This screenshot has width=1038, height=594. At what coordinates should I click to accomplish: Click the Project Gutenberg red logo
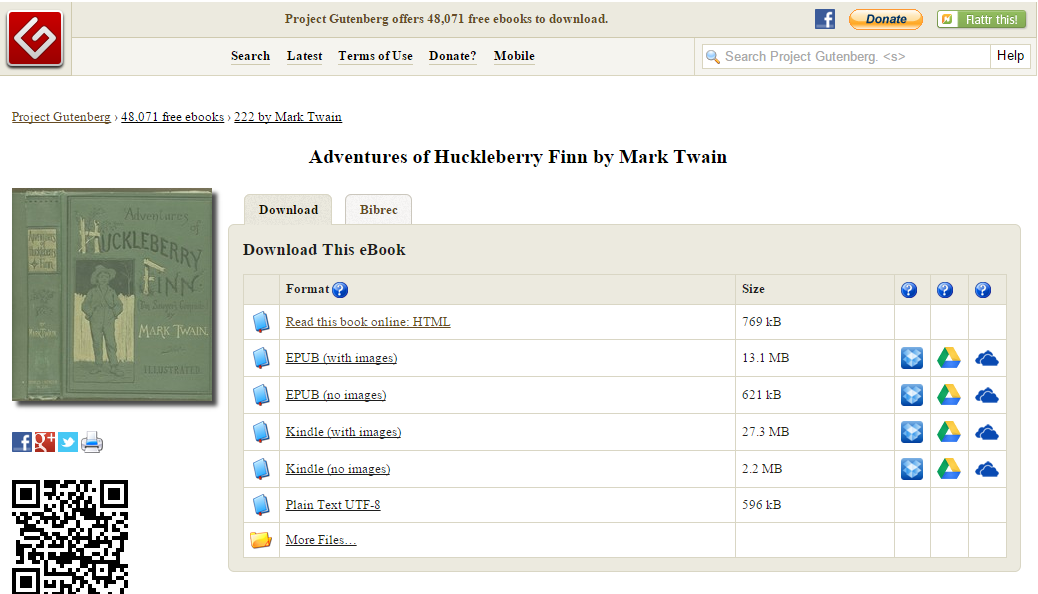[34, 38]
